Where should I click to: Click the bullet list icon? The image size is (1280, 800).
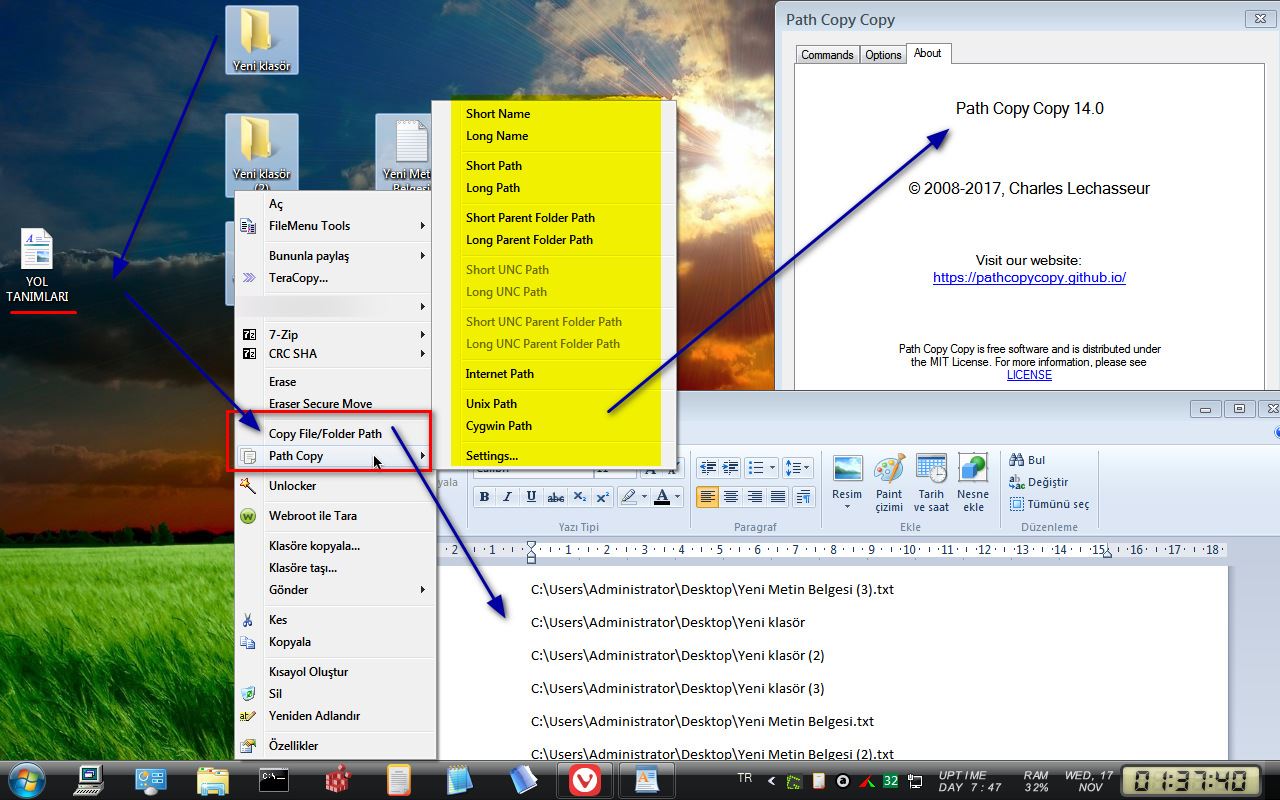pos(756,468)
